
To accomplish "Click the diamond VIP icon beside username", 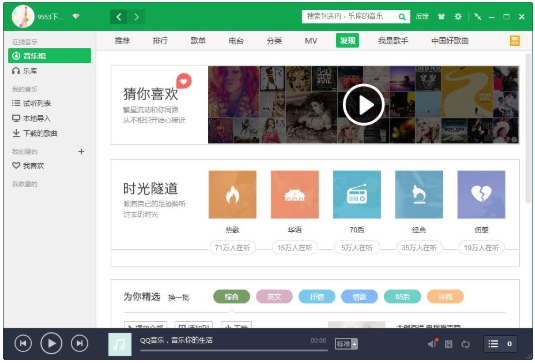I will click(x=76, y=16).
